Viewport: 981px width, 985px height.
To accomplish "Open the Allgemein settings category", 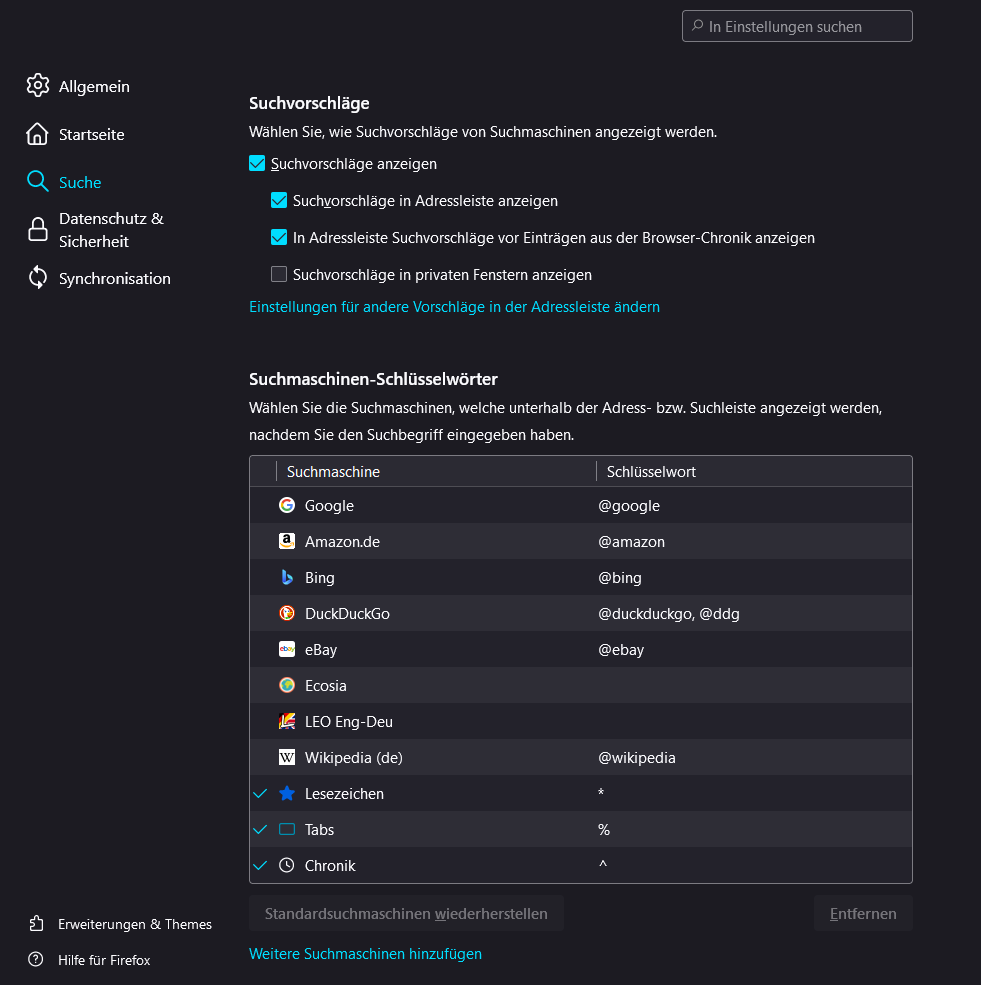I will tap(94, 87).
